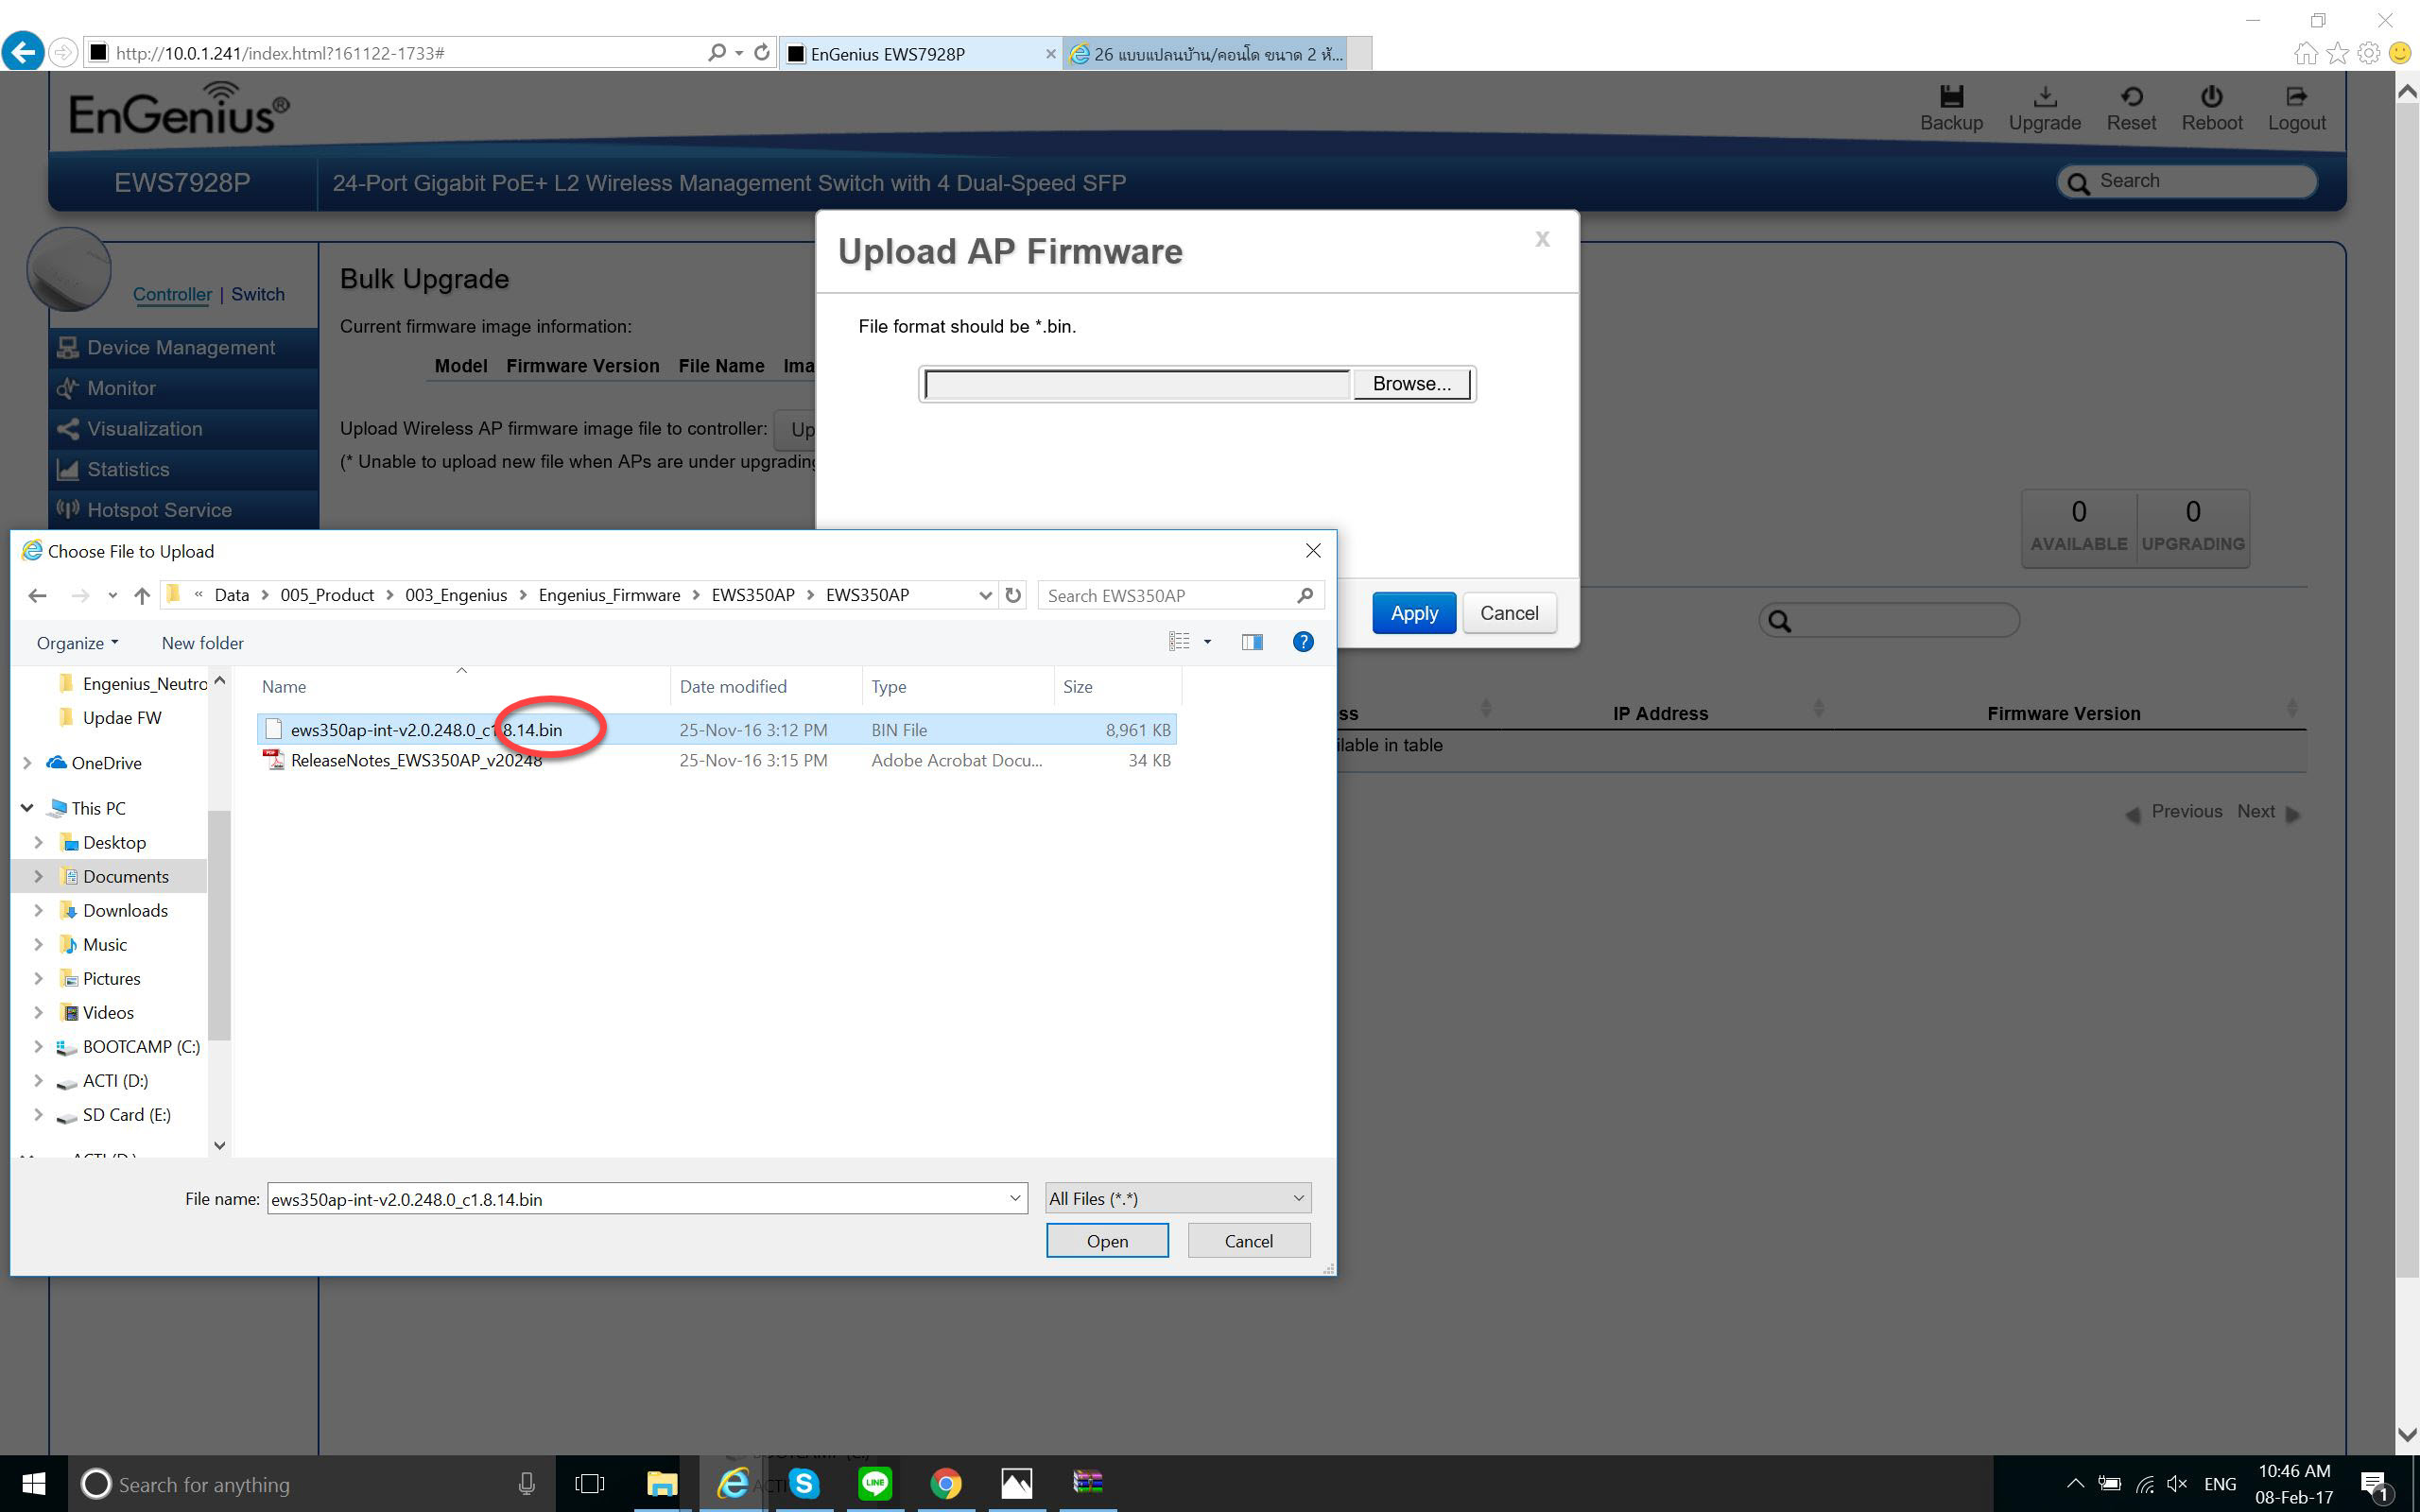This screenshot has width=2420, height=1512.
Task: Open the file type filter dropdown All Files
Action: click(x=1177, y=1199)
